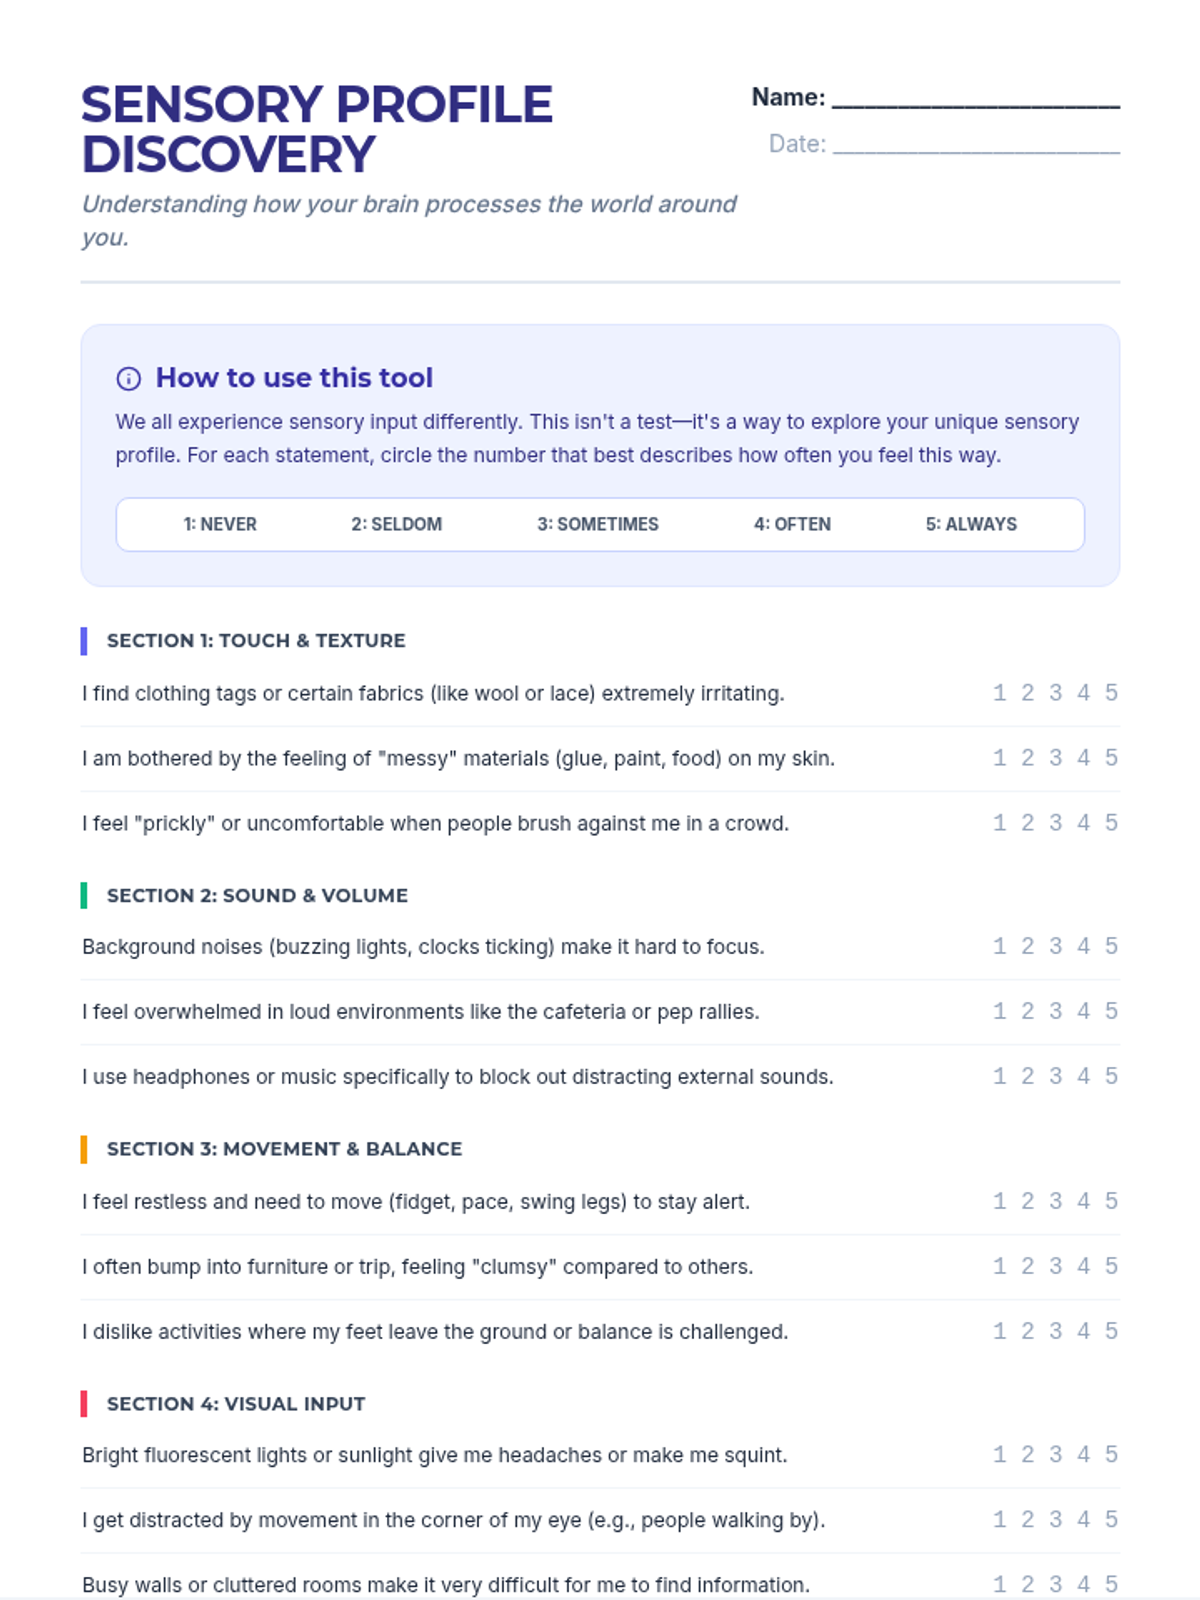1200x1600 pixels.
Task: Select rating 4 for balance challenged statement
Action: [1083, 1331]
